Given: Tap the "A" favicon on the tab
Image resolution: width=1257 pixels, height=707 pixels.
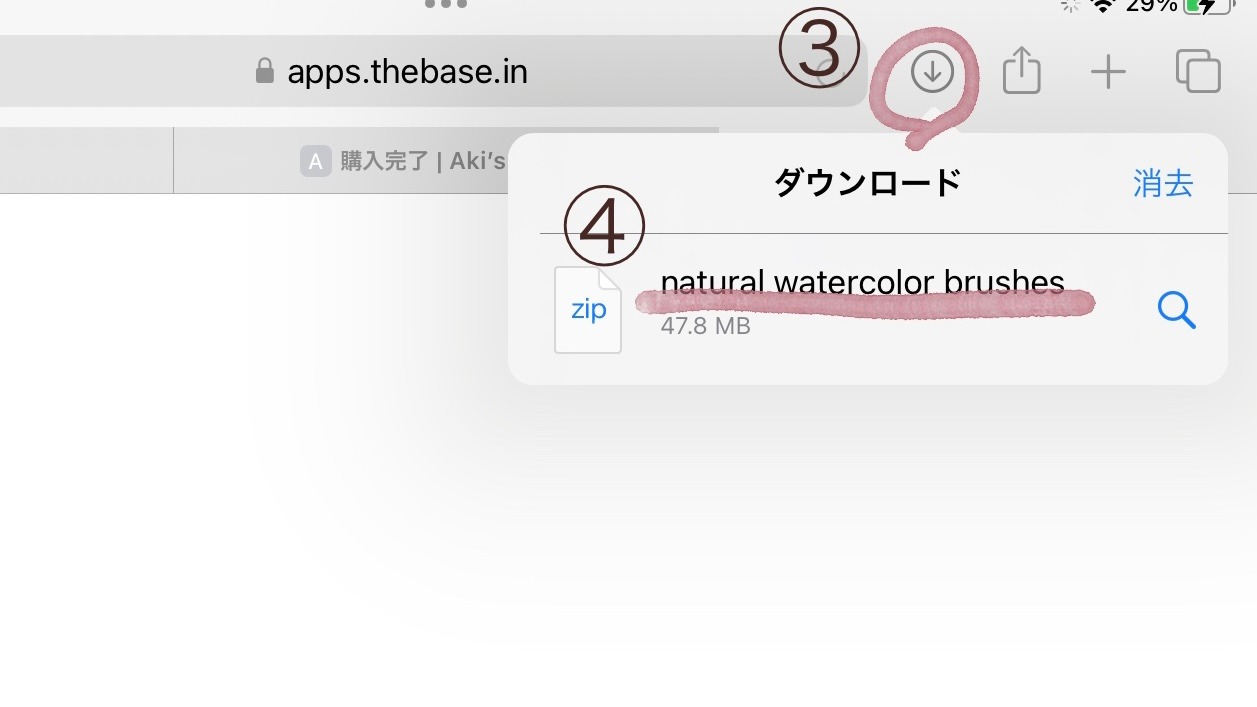Looking at the screenshot, I should [315, 161].
